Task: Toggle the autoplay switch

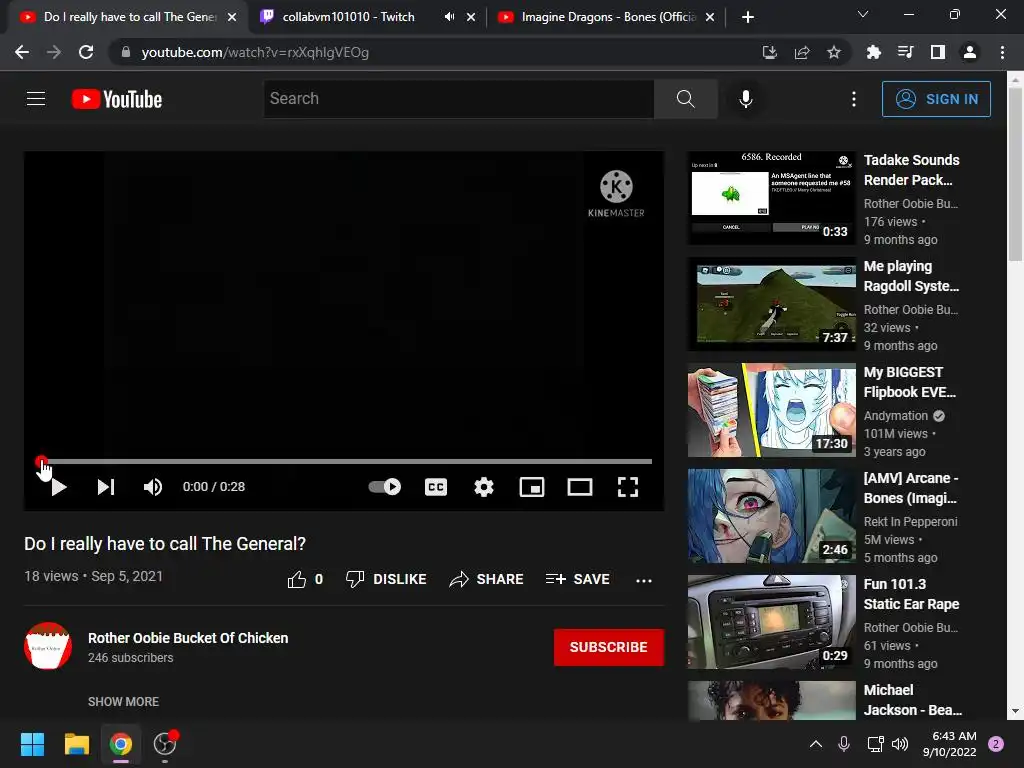Action: [385, 487]
